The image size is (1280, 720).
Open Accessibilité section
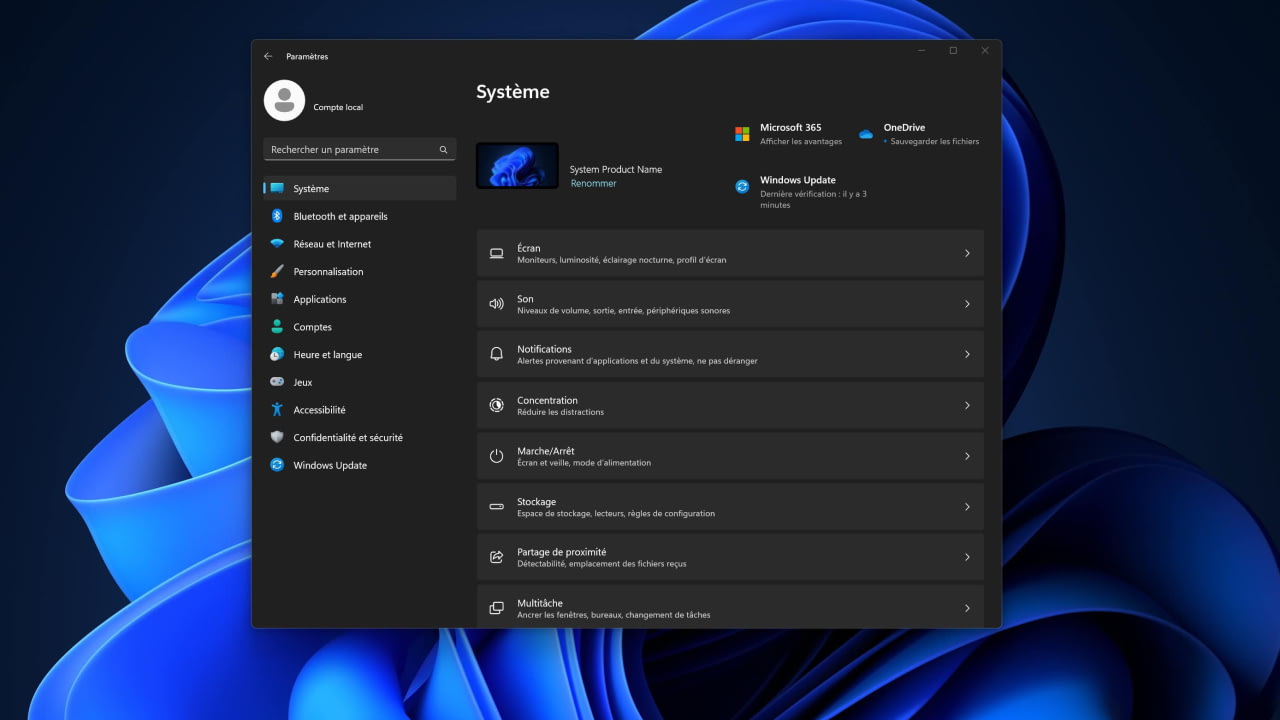point(360,410)
